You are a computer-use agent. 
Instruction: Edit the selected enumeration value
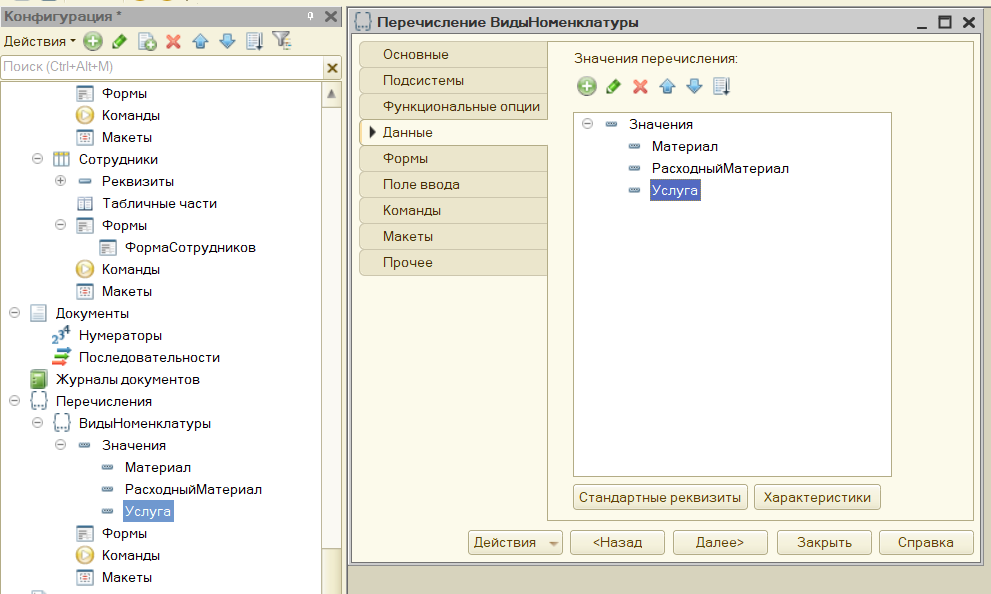[613, 87]
